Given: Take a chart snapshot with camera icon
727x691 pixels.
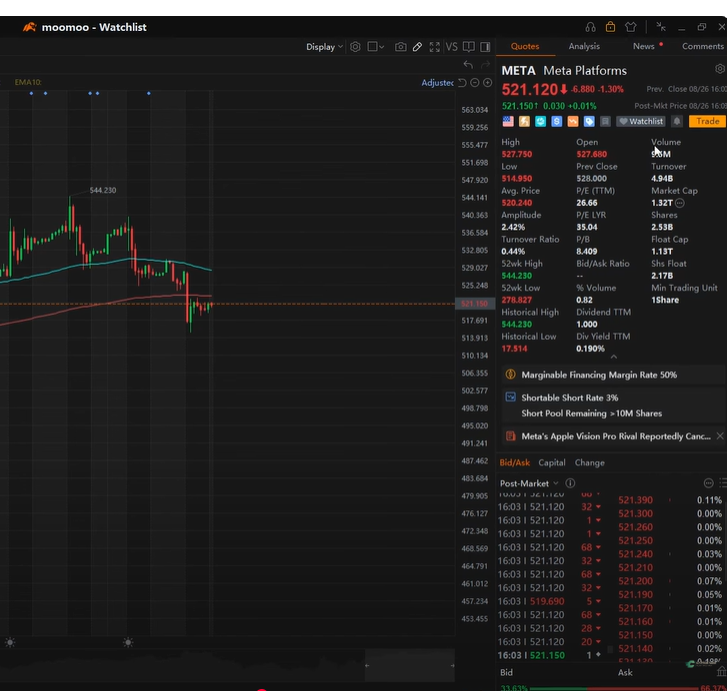Looking at the screenshot, I should (401, 47).
